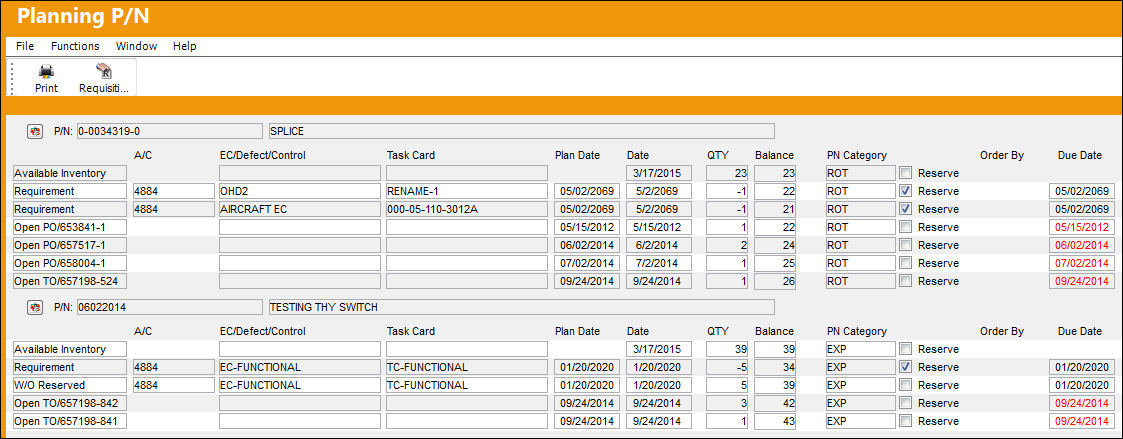The width and height of the screenshot is (1123, 439).
Task: Open the Requisition toolbar icon
Action: [104, 78]
